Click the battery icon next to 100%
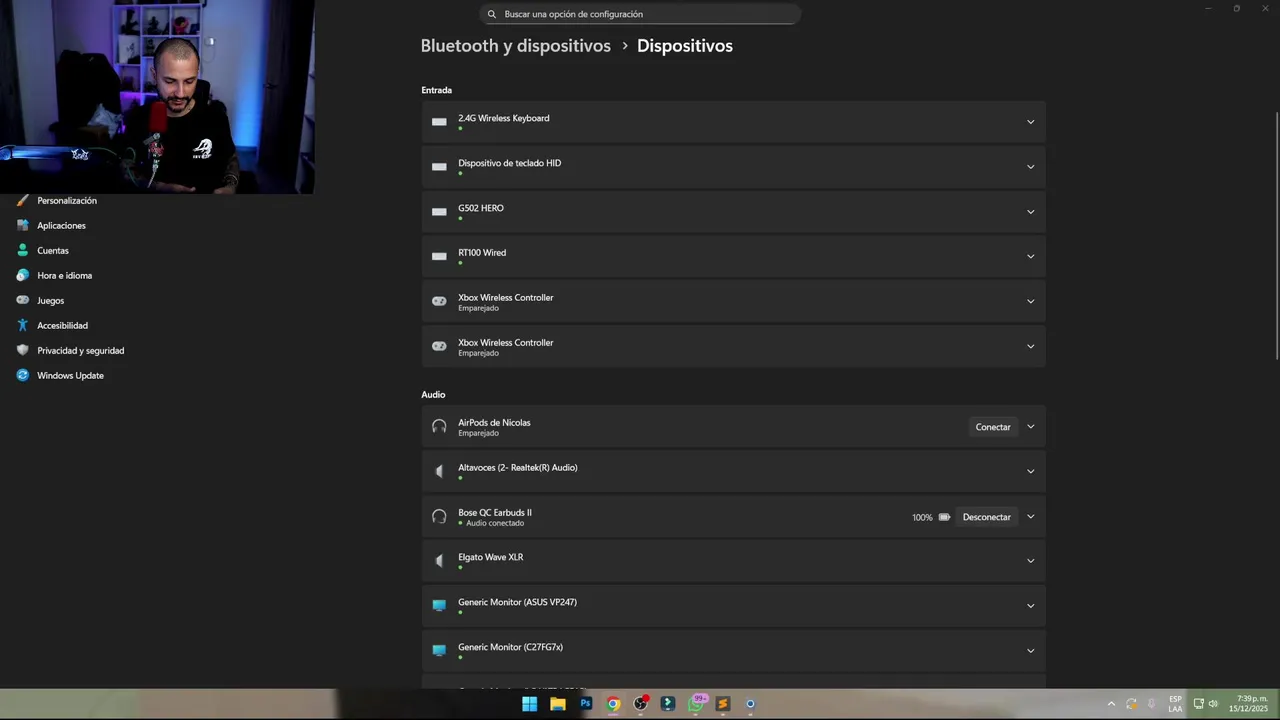Screen dimensions: 1280x720 pyautogui.click(x=944, y=517)
